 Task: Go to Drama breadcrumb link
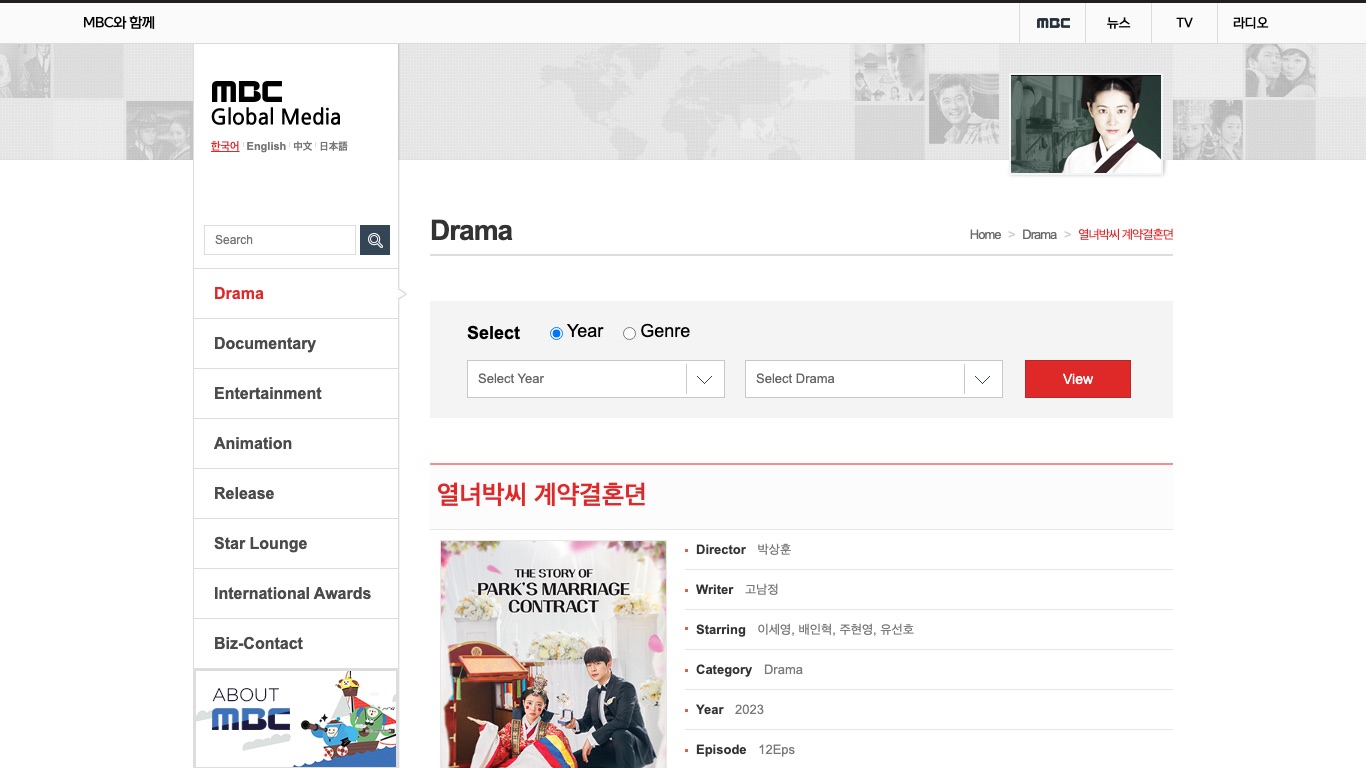[1039, 234]
